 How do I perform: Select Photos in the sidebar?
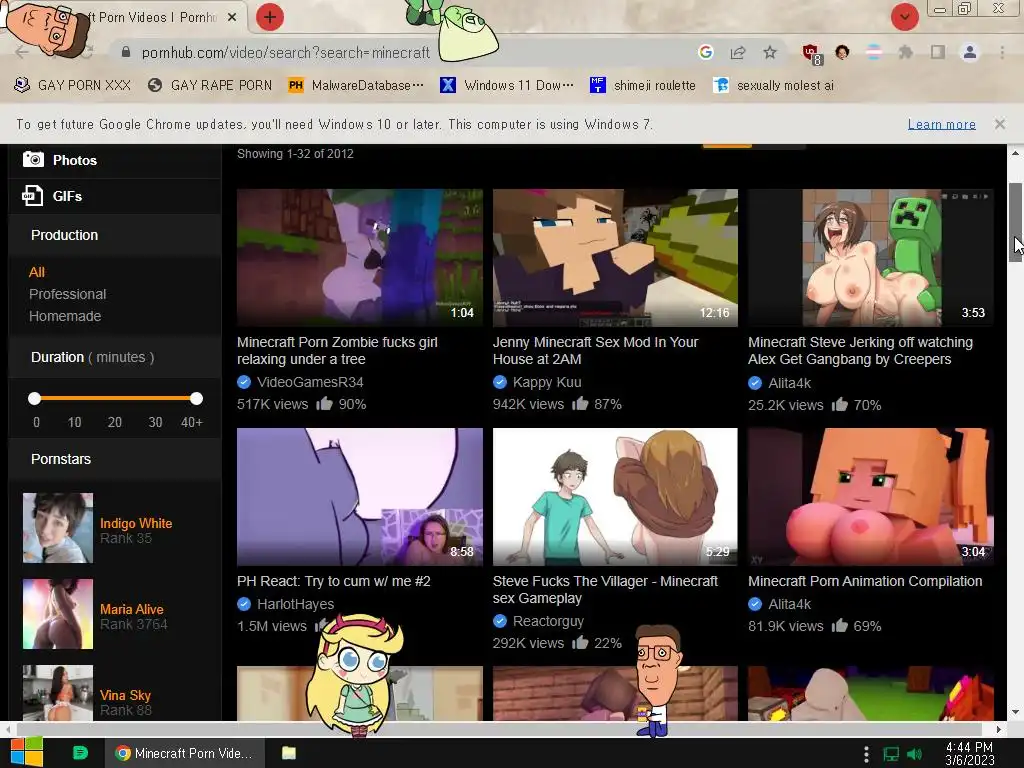pyautogui.click(x=75, y=160)
